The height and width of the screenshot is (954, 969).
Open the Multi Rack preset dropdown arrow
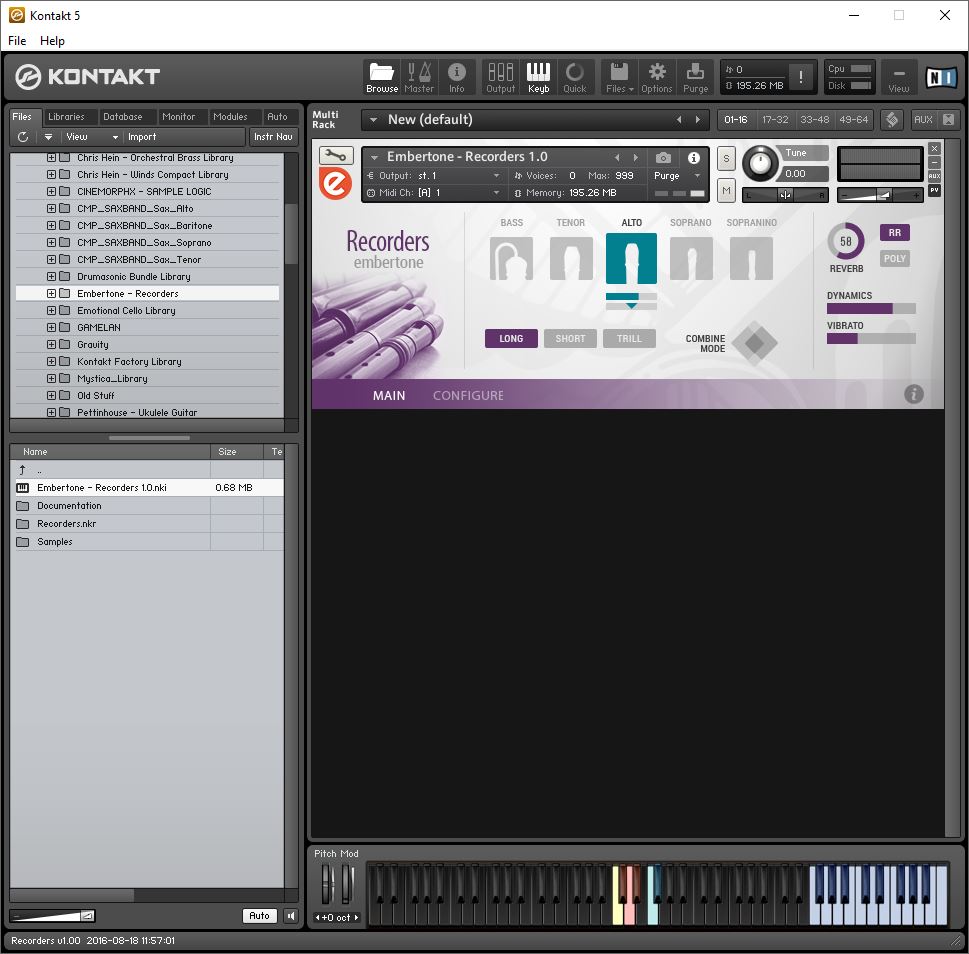click(373, 120)
